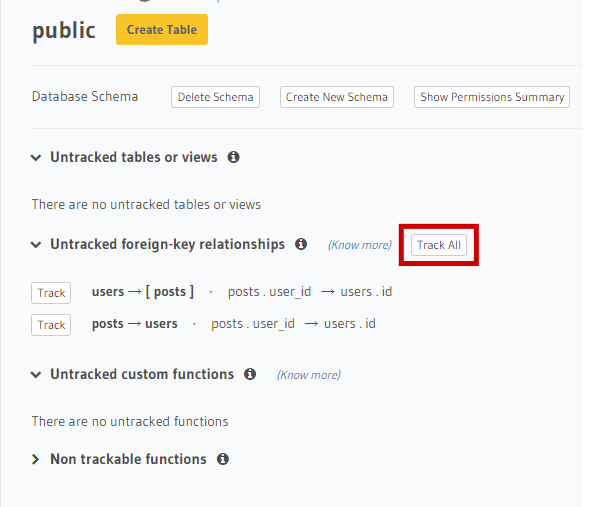
Task: Click Track All foreign-key relationships
Action: click(439, 245)
